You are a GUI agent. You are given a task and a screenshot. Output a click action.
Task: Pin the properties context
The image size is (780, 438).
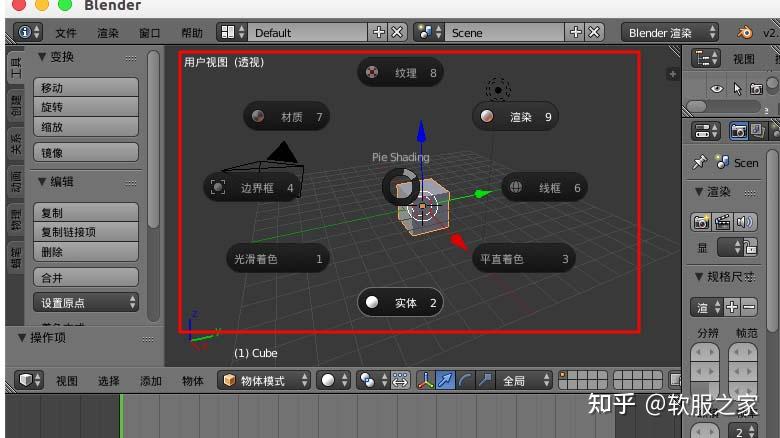pos(699,162)
